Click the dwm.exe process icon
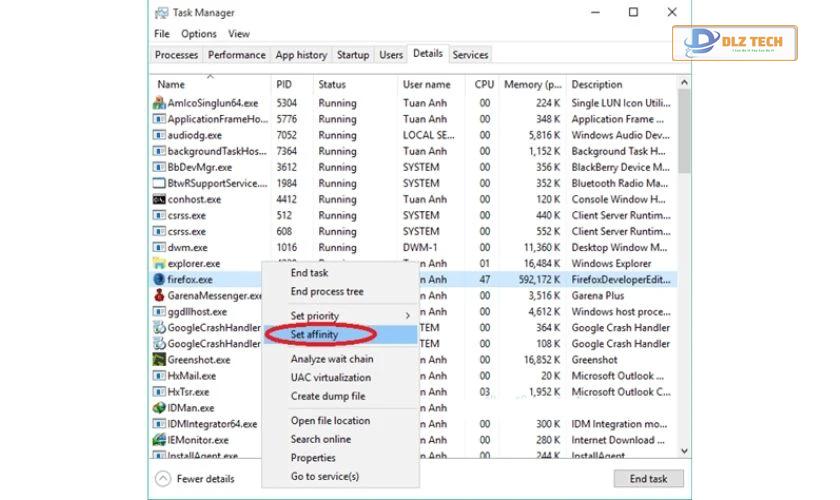Viewport: 840px width, 500px height. (159, 247)
